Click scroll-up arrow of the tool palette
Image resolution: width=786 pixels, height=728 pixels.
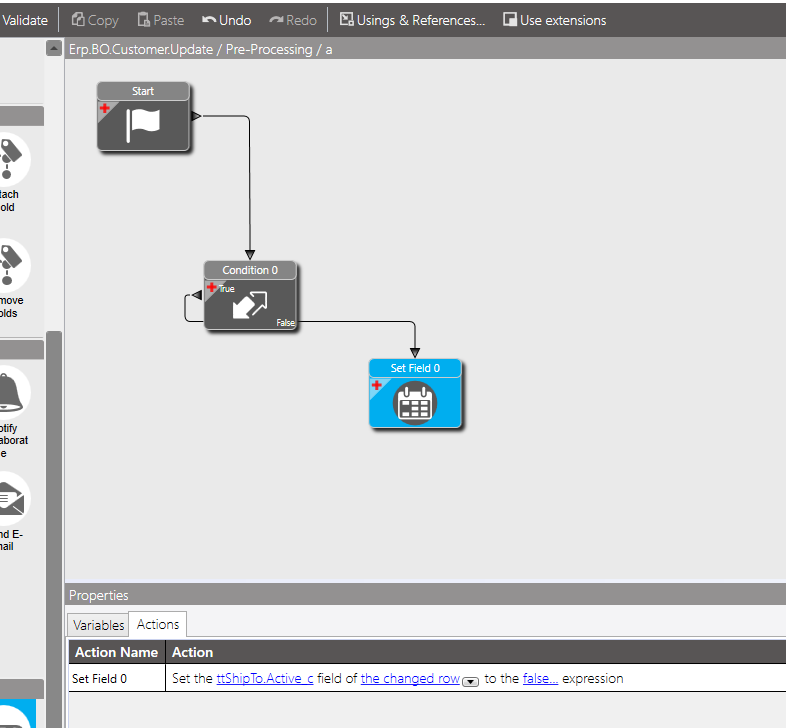pyautogui.click(x=54, y=48)
